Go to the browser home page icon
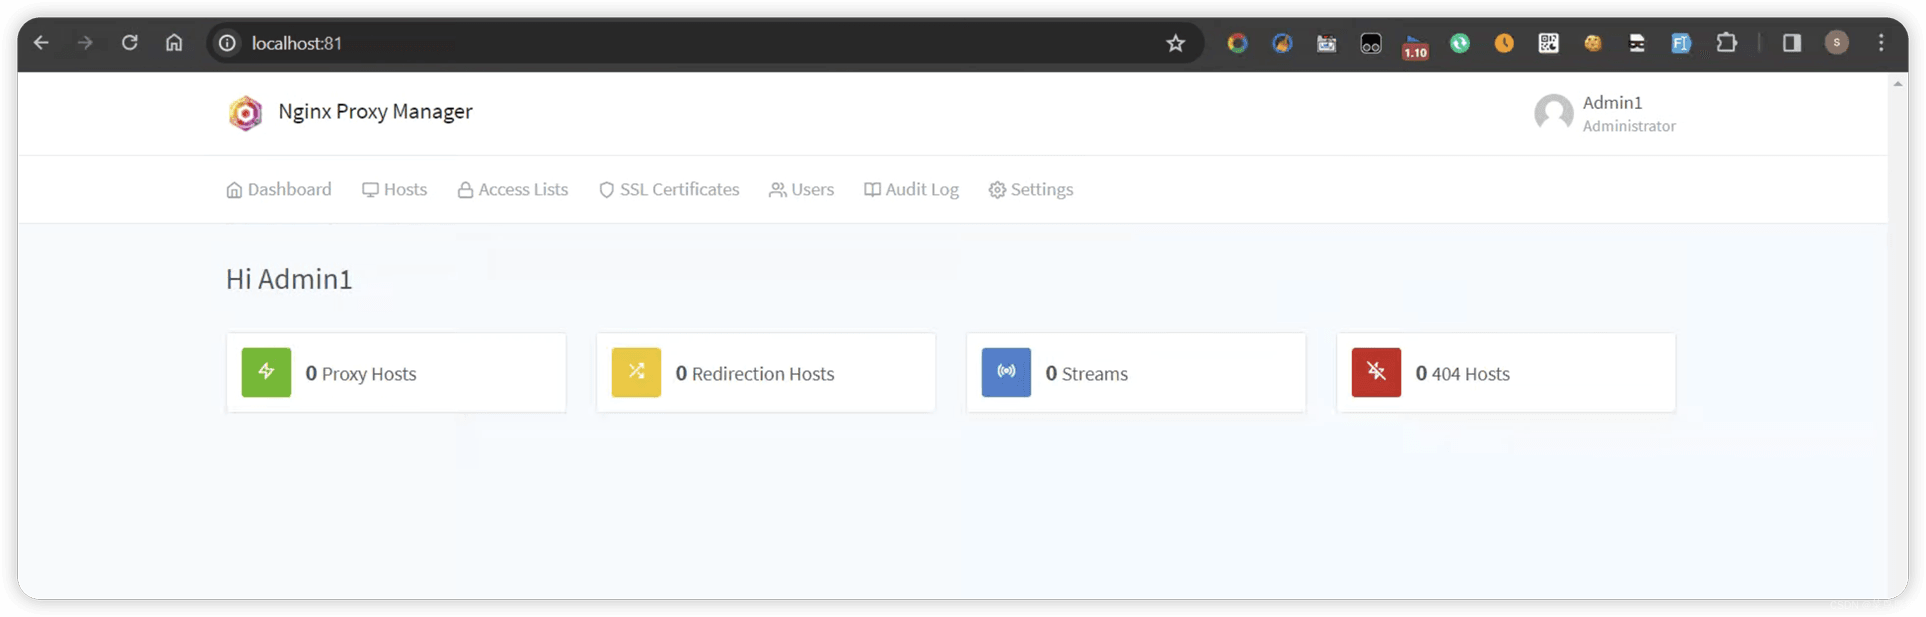Viewport: 1926px width, 617px height. (174, 43)
